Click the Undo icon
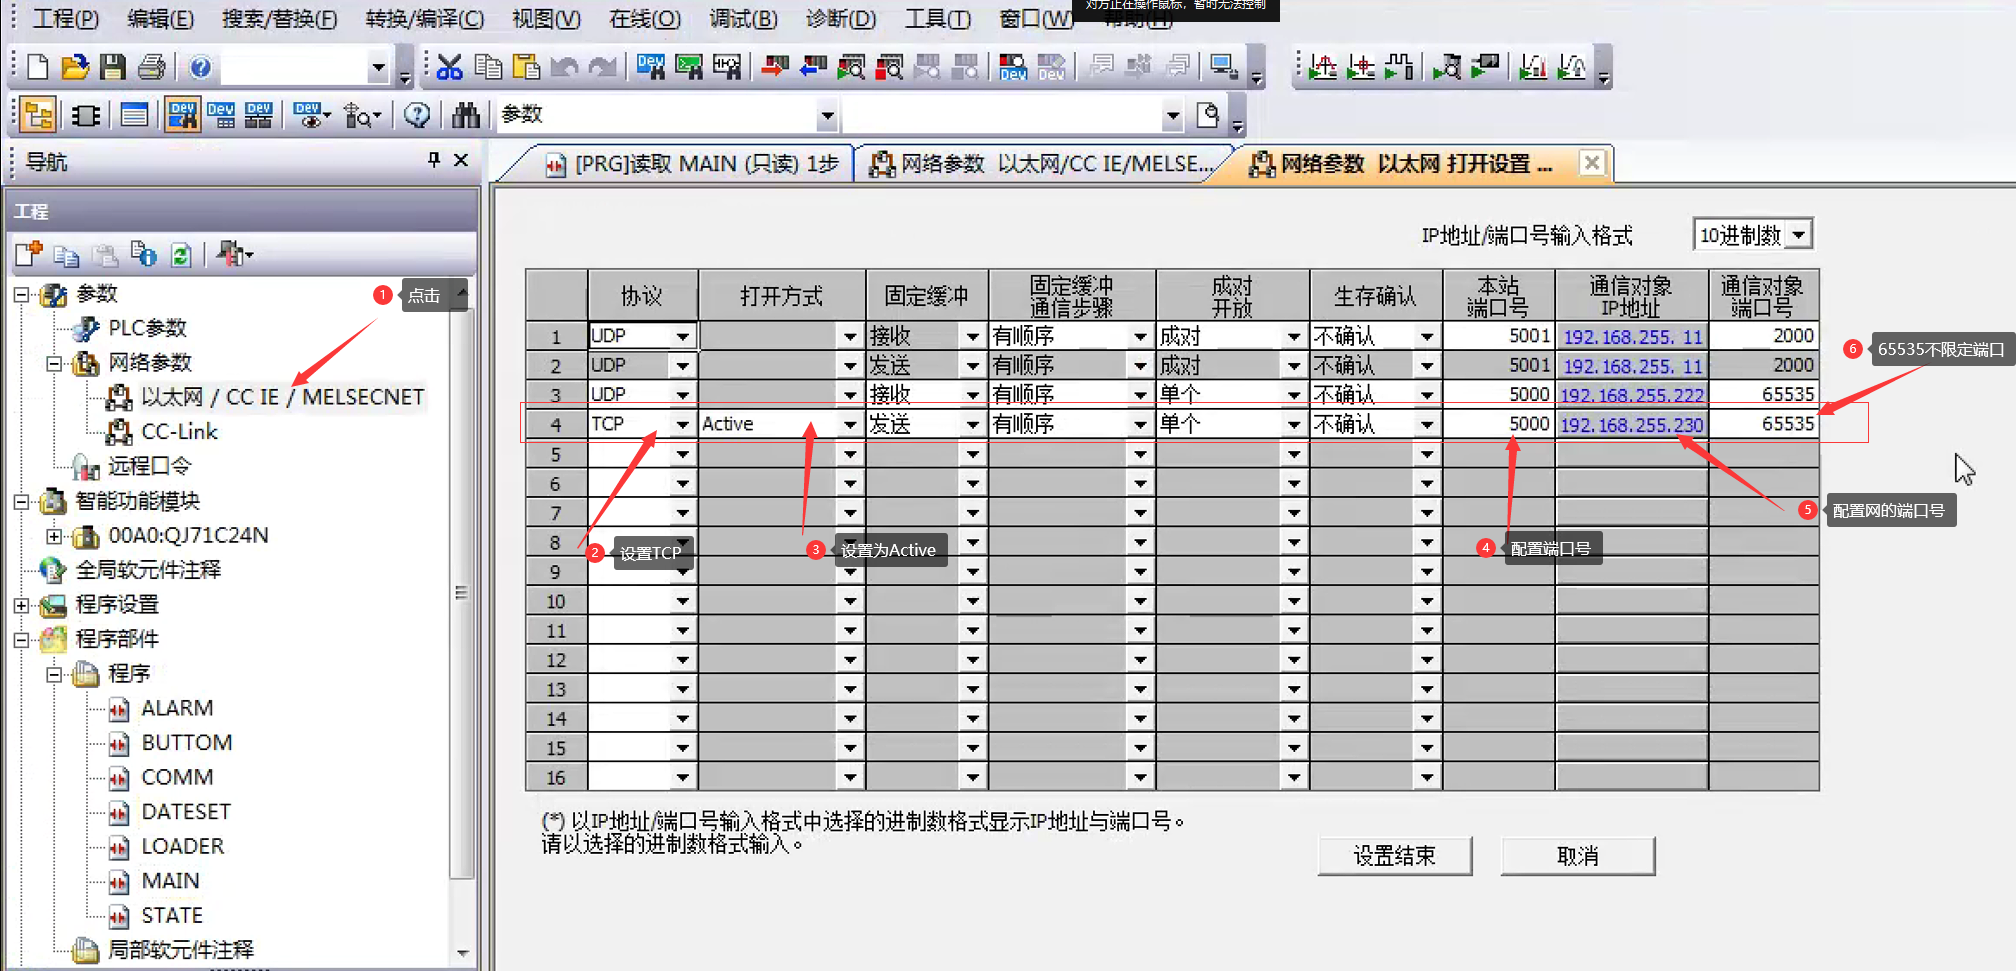 pos(565,66)
